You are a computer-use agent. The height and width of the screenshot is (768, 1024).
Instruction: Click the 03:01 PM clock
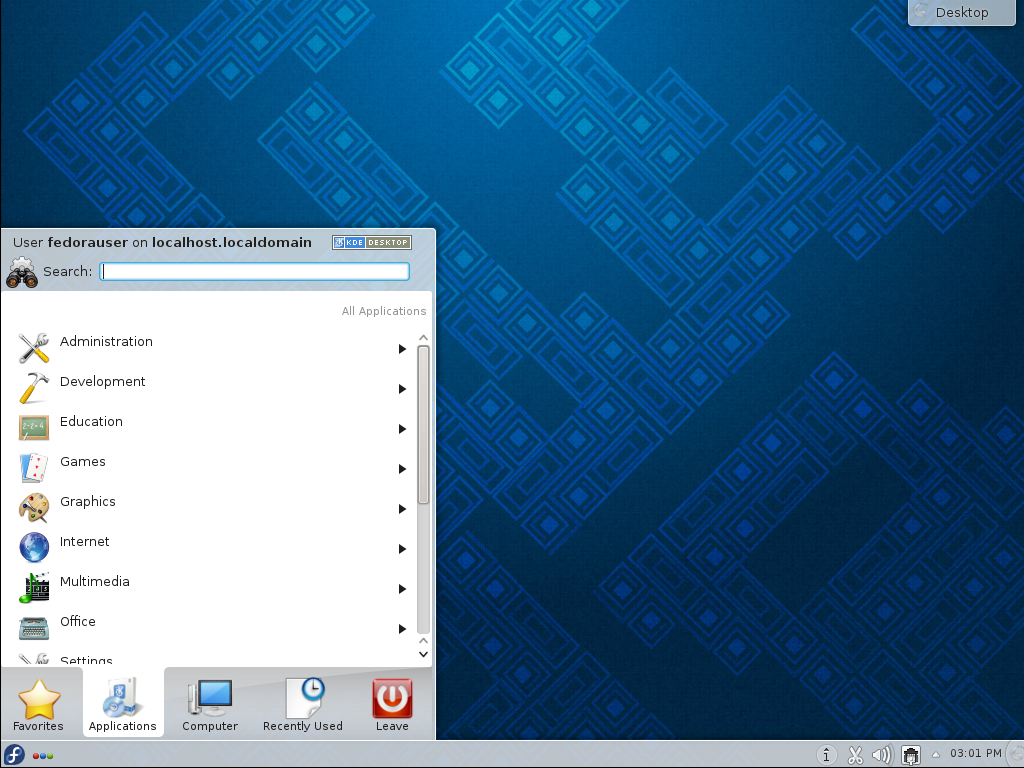tap(976, 753)
